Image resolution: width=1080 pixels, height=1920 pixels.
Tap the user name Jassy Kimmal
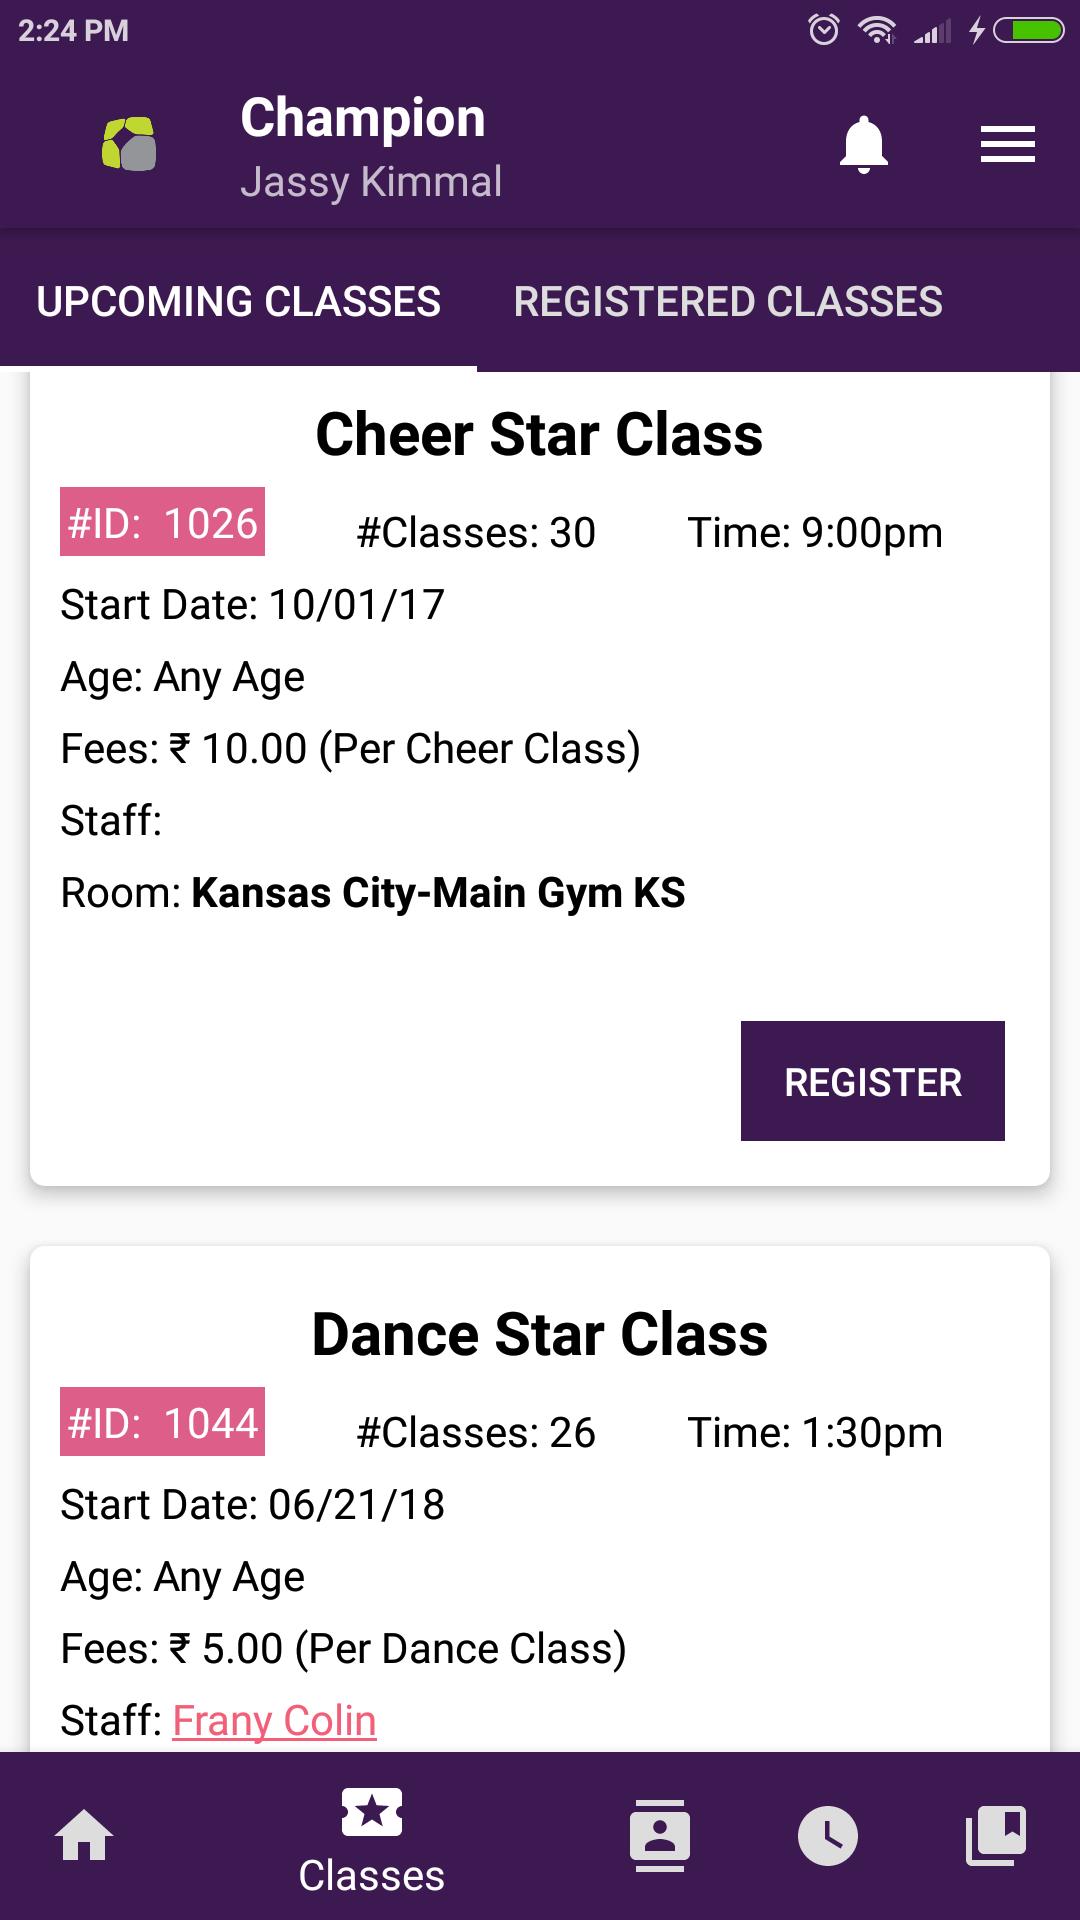point(373,181)
